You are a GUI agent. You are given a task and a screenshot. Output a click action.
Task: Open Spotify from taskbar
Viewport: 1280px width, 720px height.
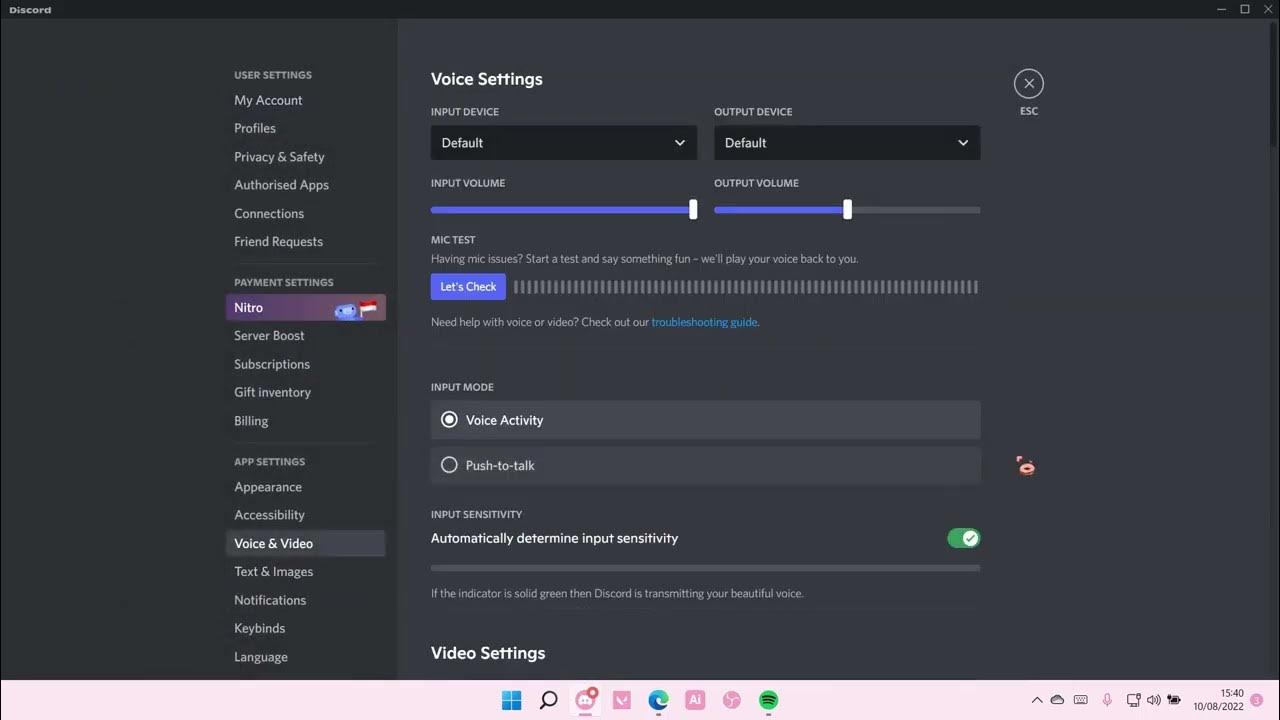point(768,700)
